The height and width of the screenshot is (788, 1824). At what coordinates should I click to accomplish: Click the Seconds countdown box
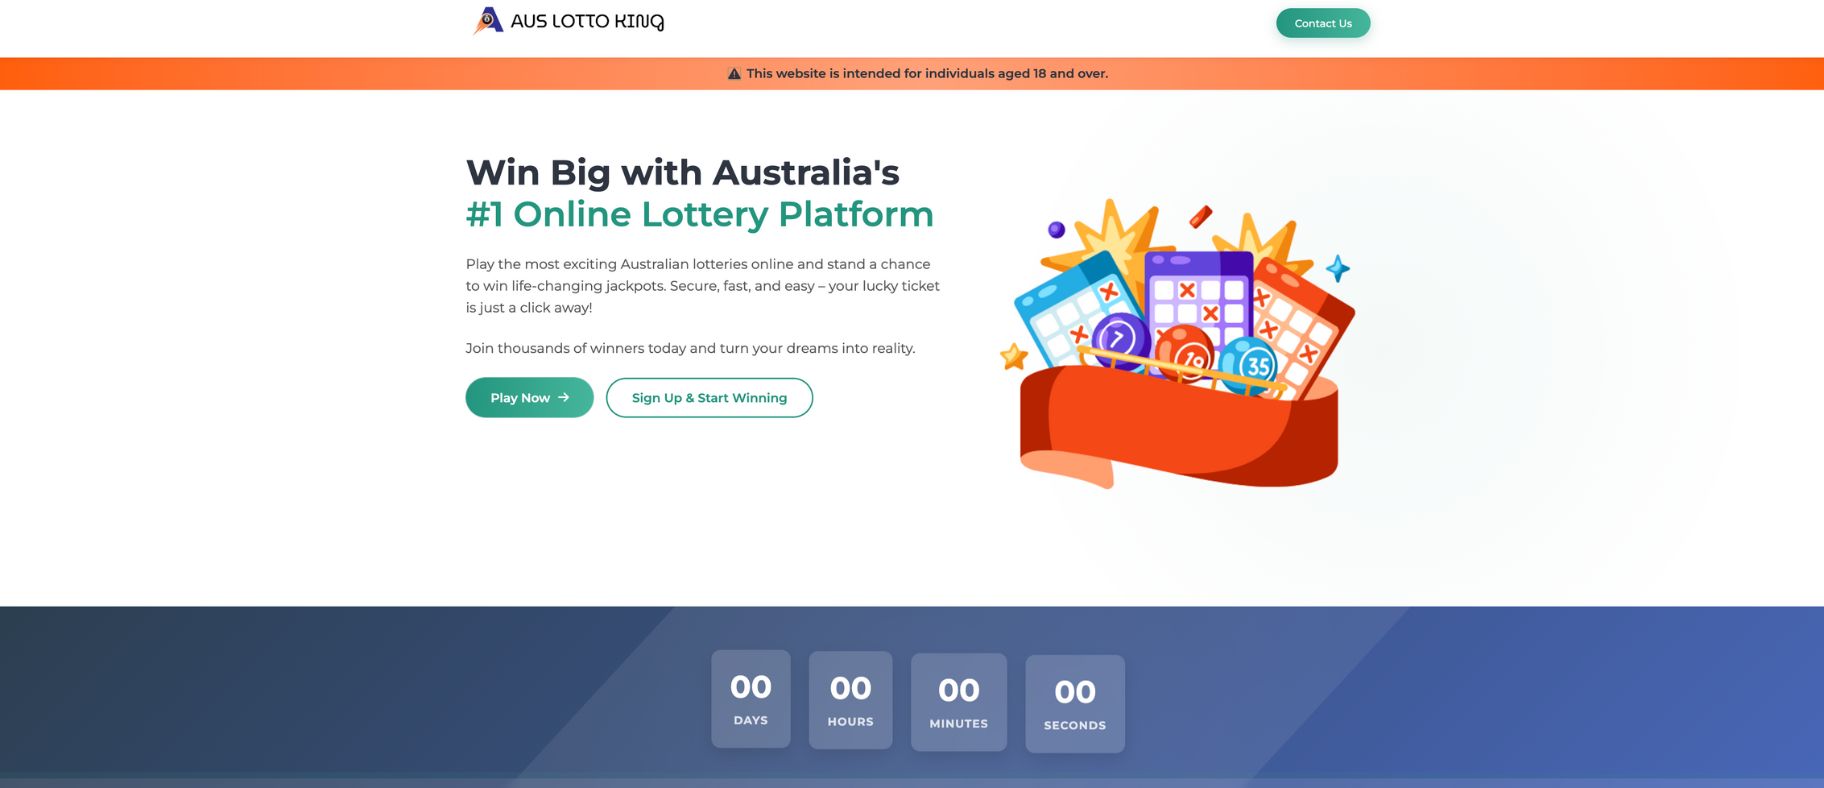[1075, 704]
